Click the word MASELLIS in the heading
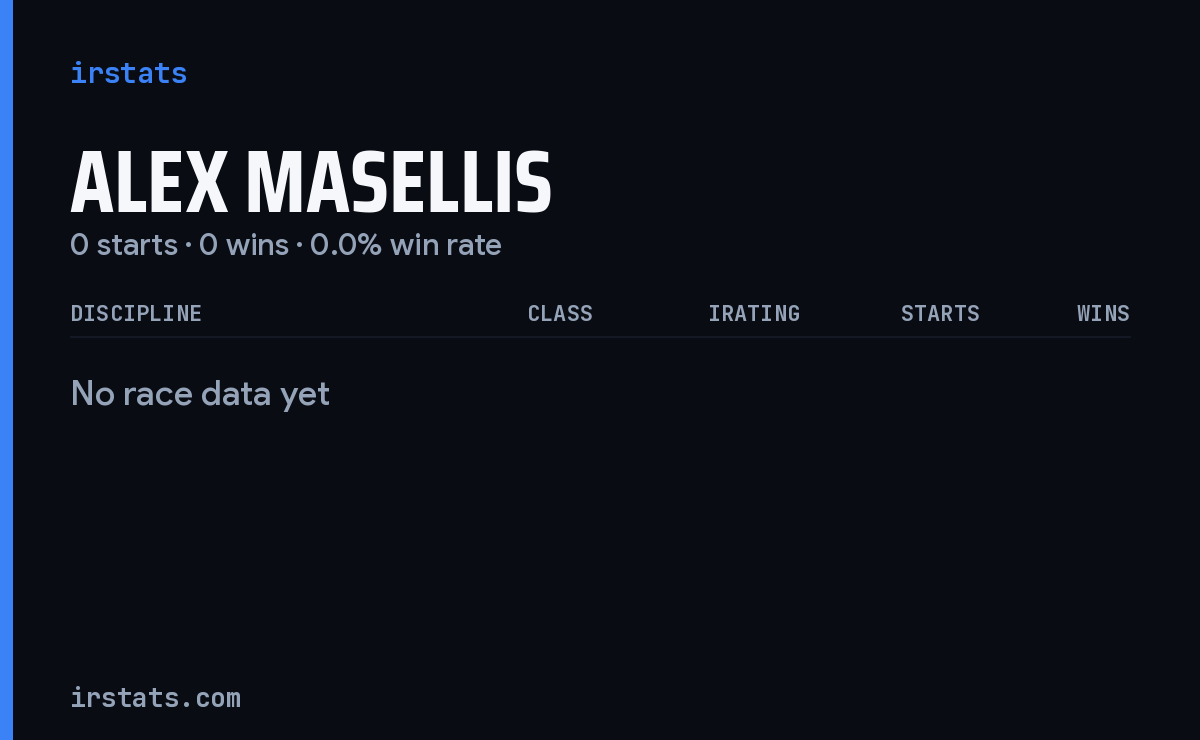The width and height of the screenshot is (1200, 740). (x=399, y=183)
